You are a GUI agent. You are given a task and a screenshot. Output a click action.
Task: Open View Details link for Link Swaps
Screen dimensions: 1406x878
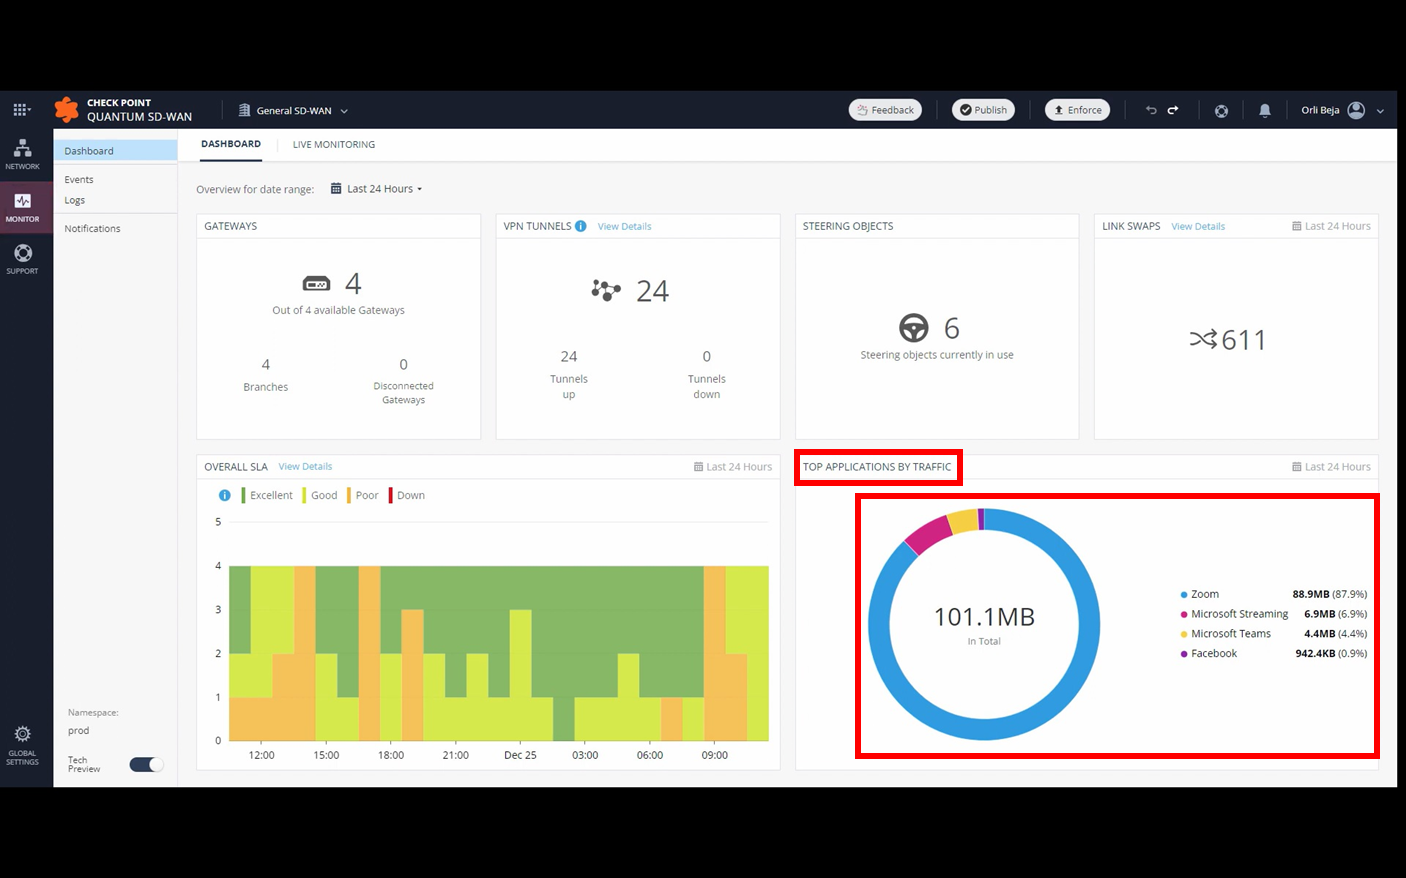click(1198, 227)
